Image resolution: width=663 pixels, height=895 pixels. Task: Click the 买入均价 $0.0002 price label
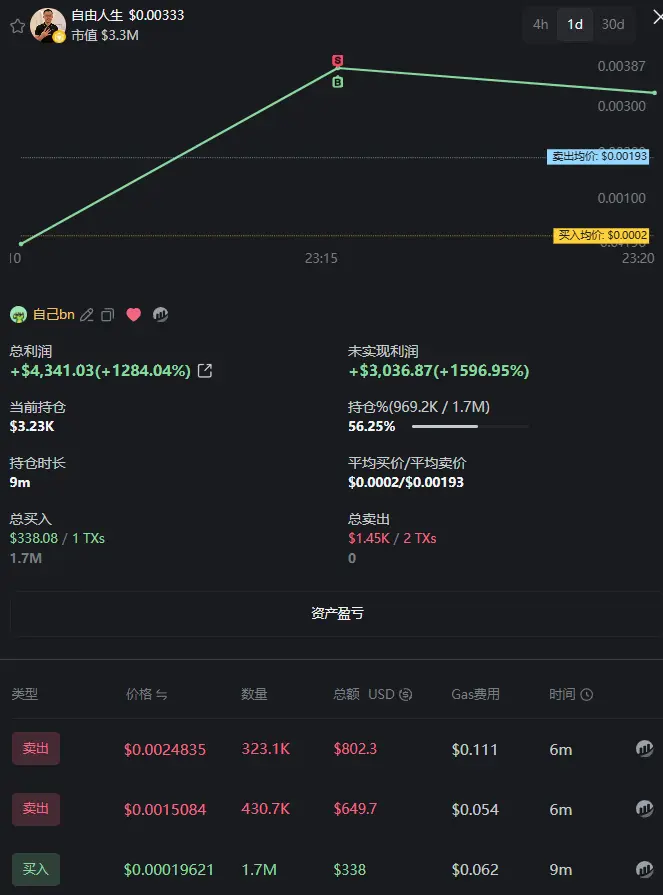(x=601, y=235)
